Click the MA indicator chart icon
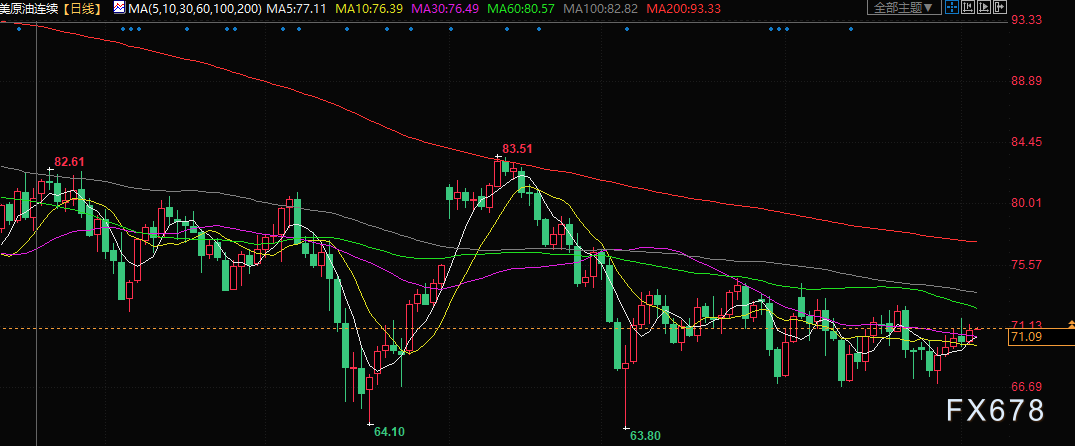 click(119, 8)
